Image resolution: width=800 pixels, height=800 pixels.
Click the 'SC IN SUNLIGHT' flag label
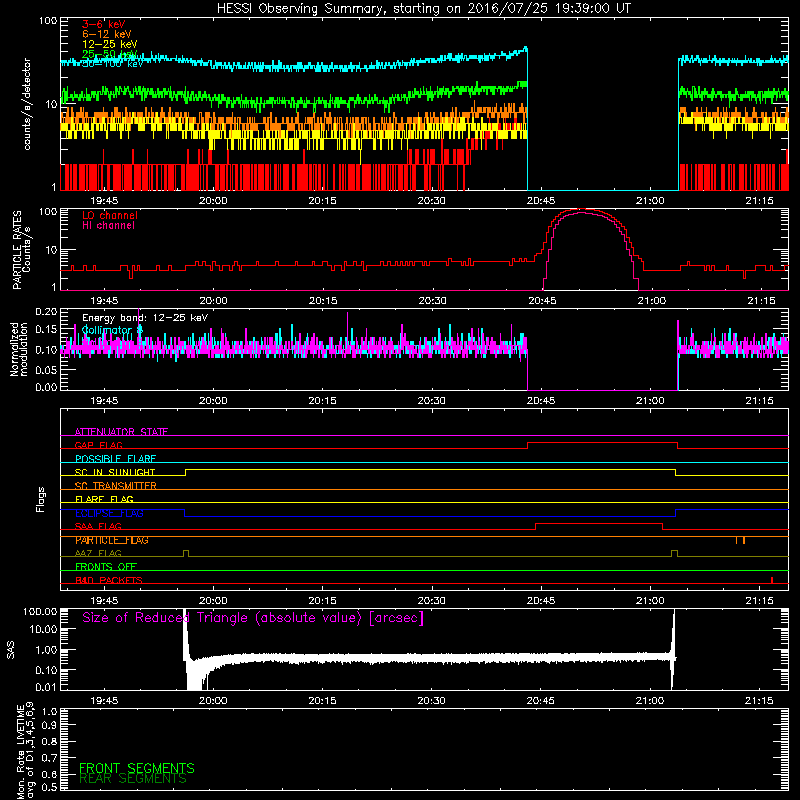115,472
